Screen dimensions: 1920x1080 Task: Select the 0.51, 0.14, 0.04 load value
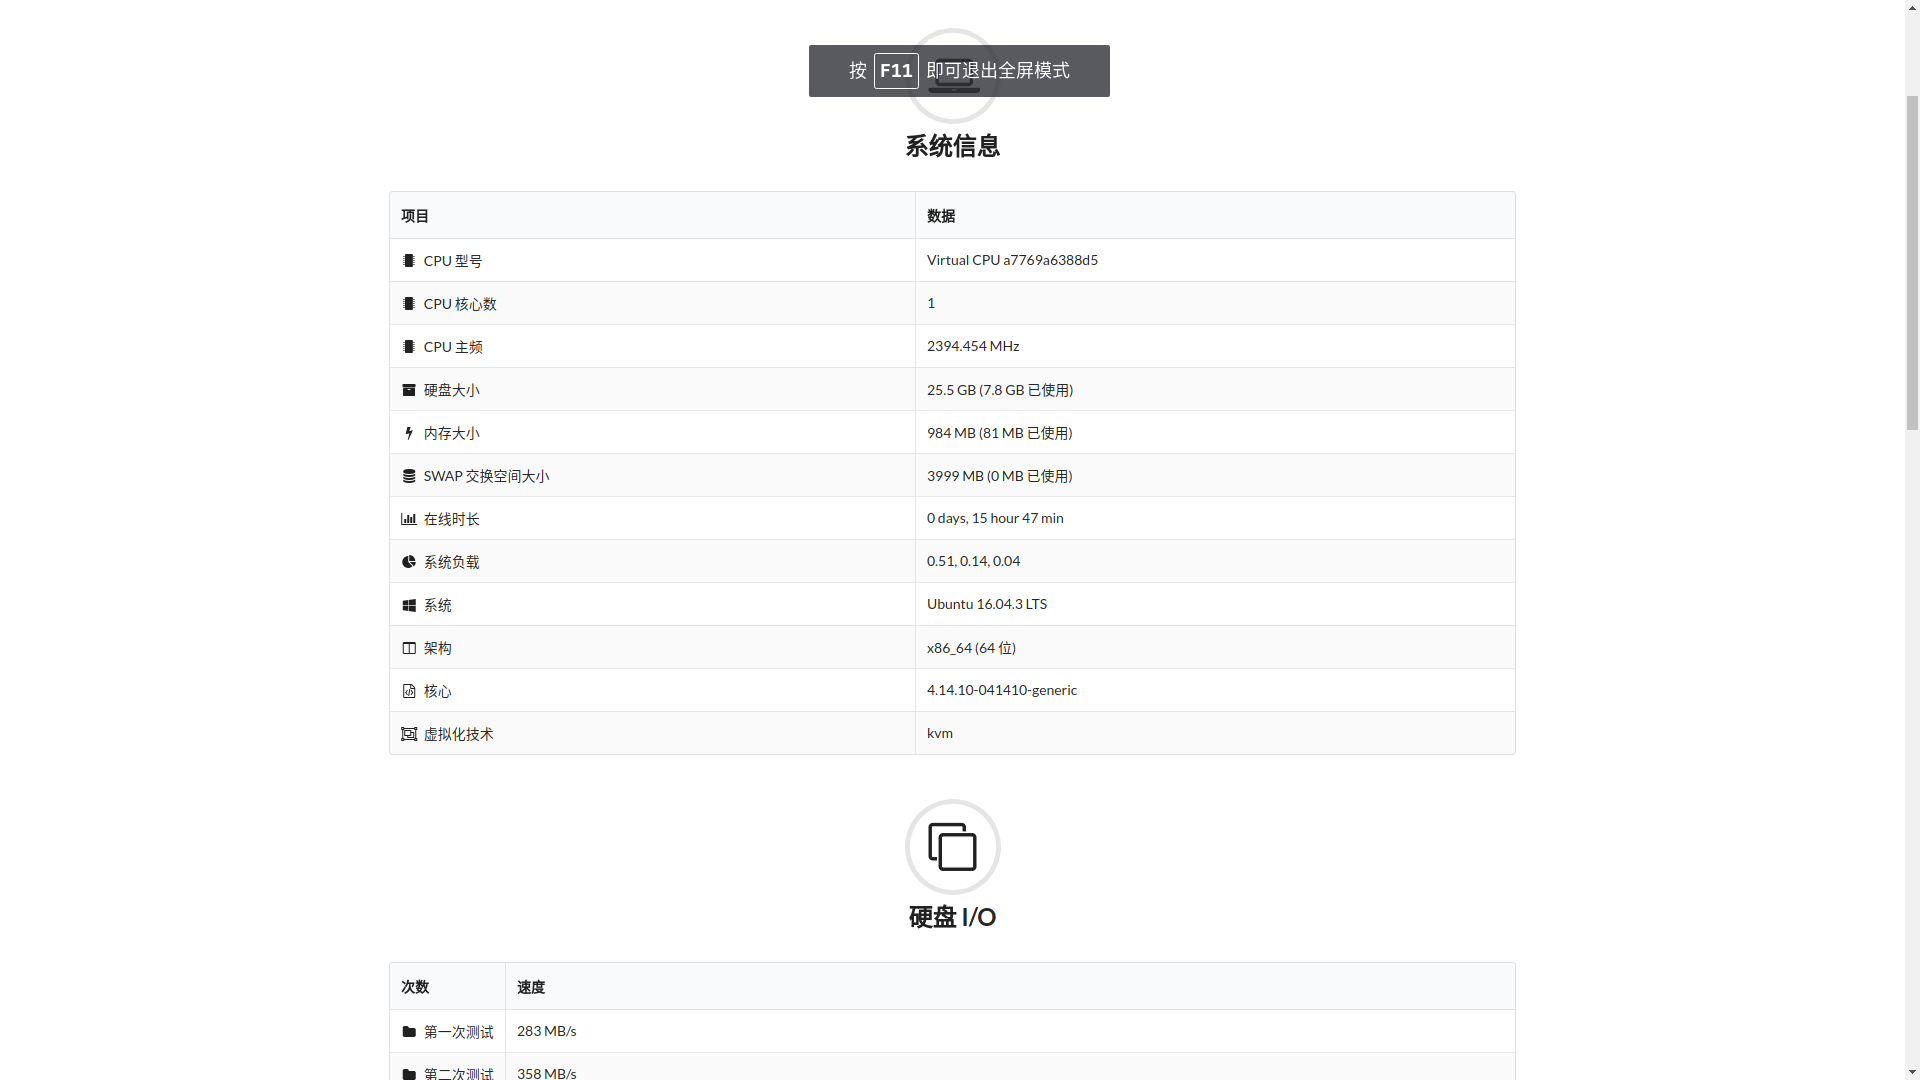(x=973, y=561)
